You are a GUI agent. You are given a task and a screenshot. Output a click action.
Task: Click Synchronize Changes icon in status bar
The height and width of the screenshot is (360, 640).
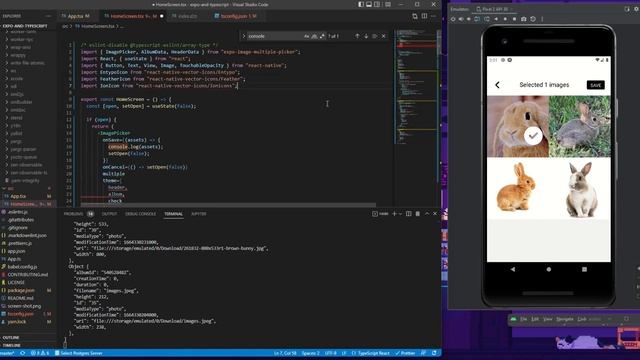22,353
